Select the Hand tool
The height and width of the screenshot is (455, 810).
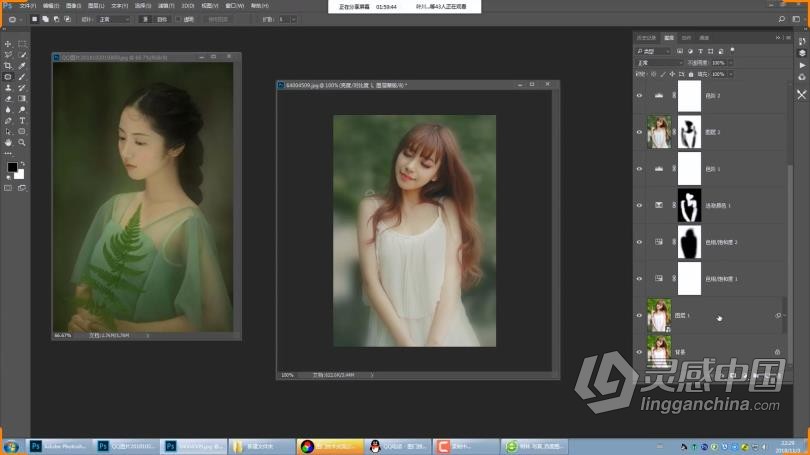point(8,143)
